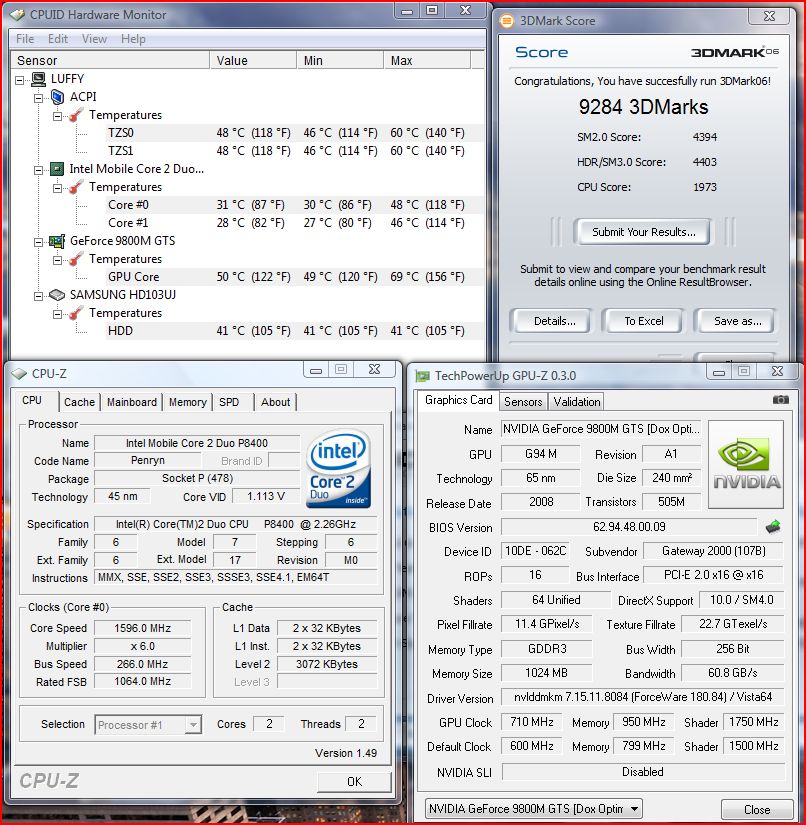
Task: Collapse the GeForce 9800M GTS node
Action: 38,242
